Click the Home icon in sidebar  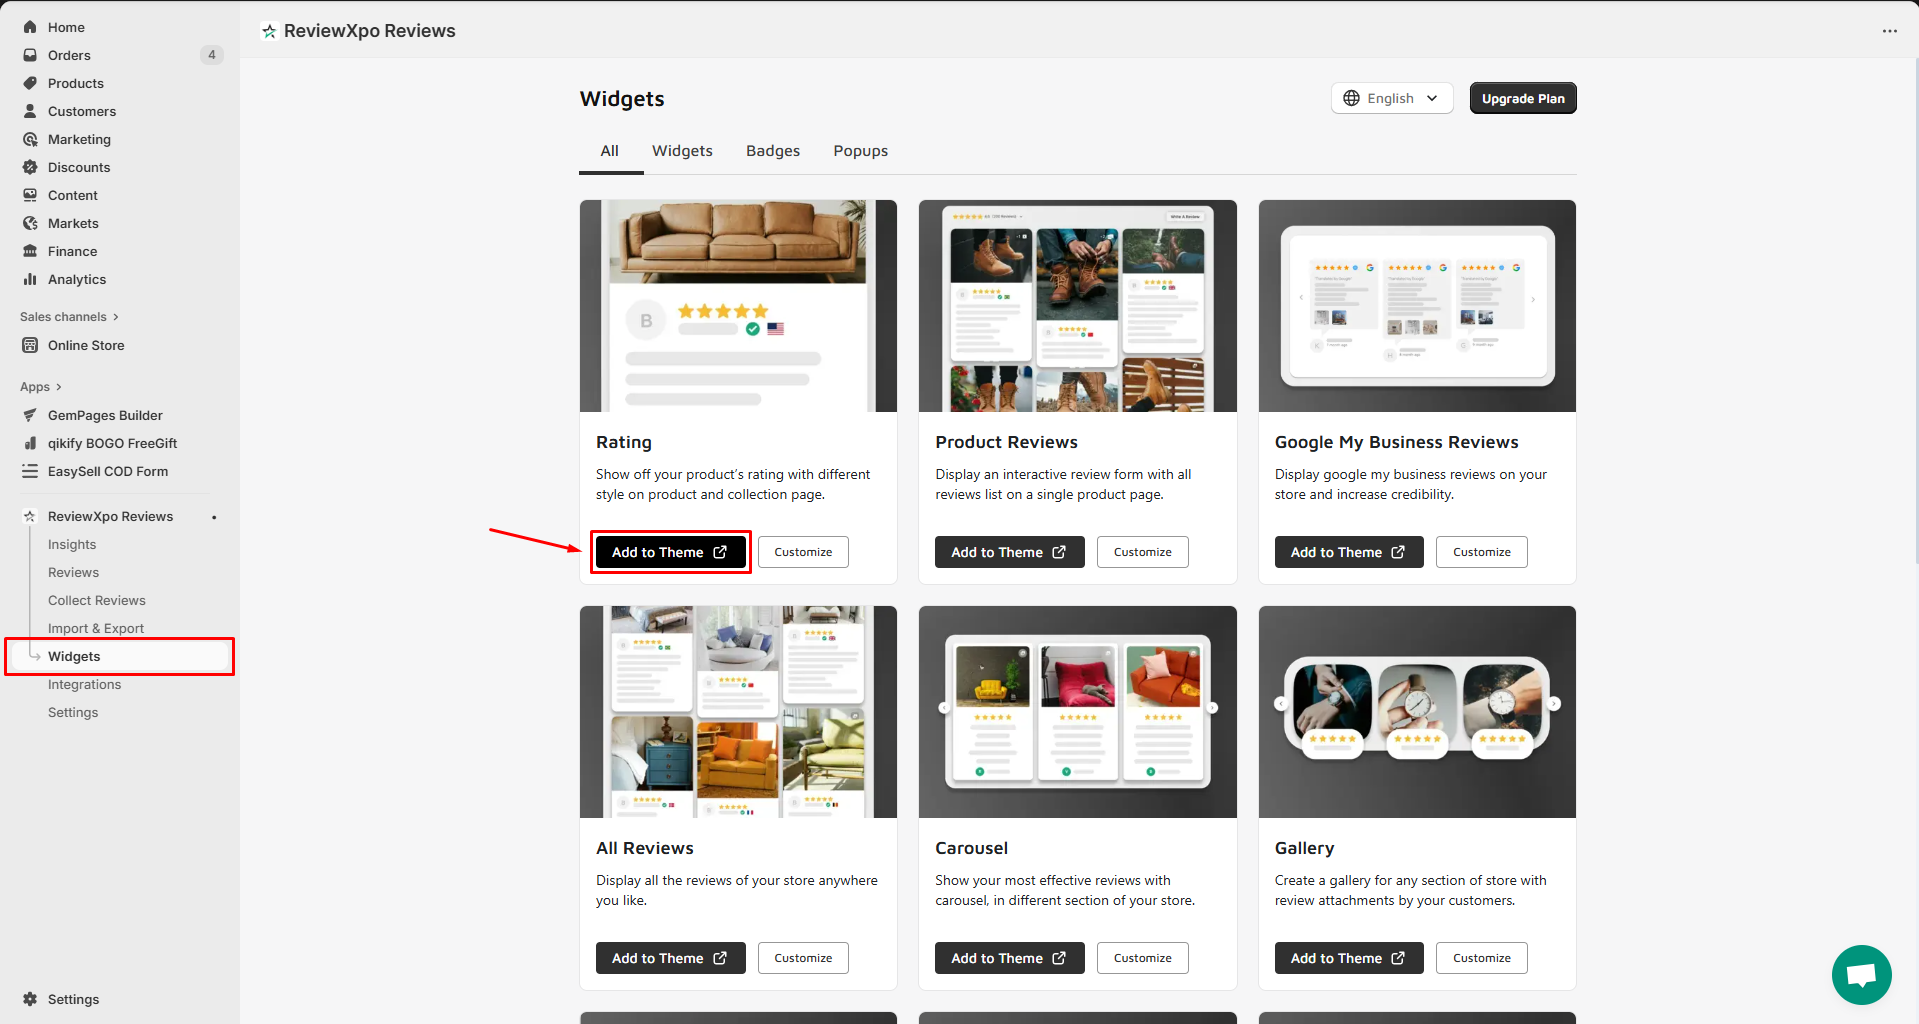pos(30,27)
